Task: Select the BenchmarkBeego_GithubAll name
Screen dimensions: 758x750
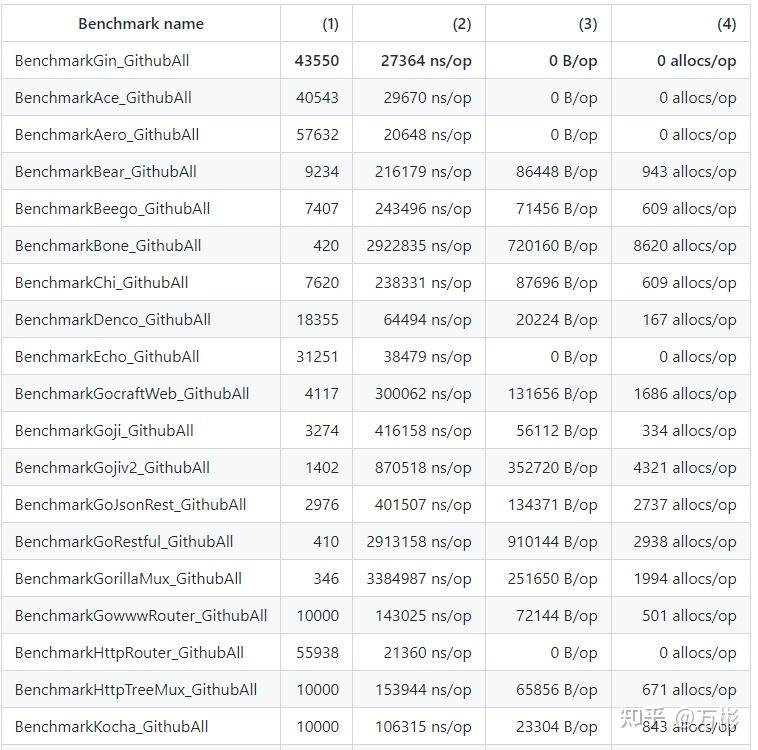Action: pos(112,208)
